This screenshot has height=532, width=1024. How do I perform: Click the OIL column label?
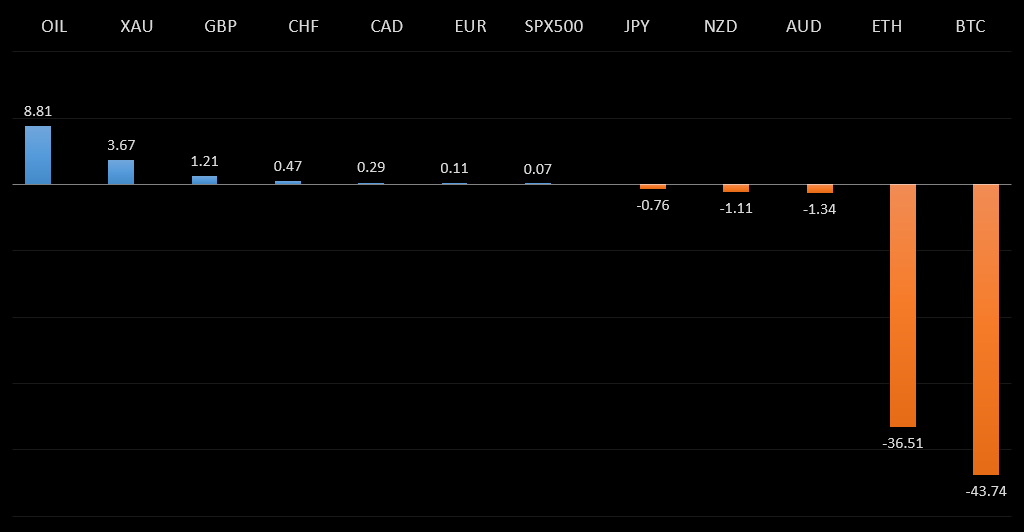tap(54, 26)
